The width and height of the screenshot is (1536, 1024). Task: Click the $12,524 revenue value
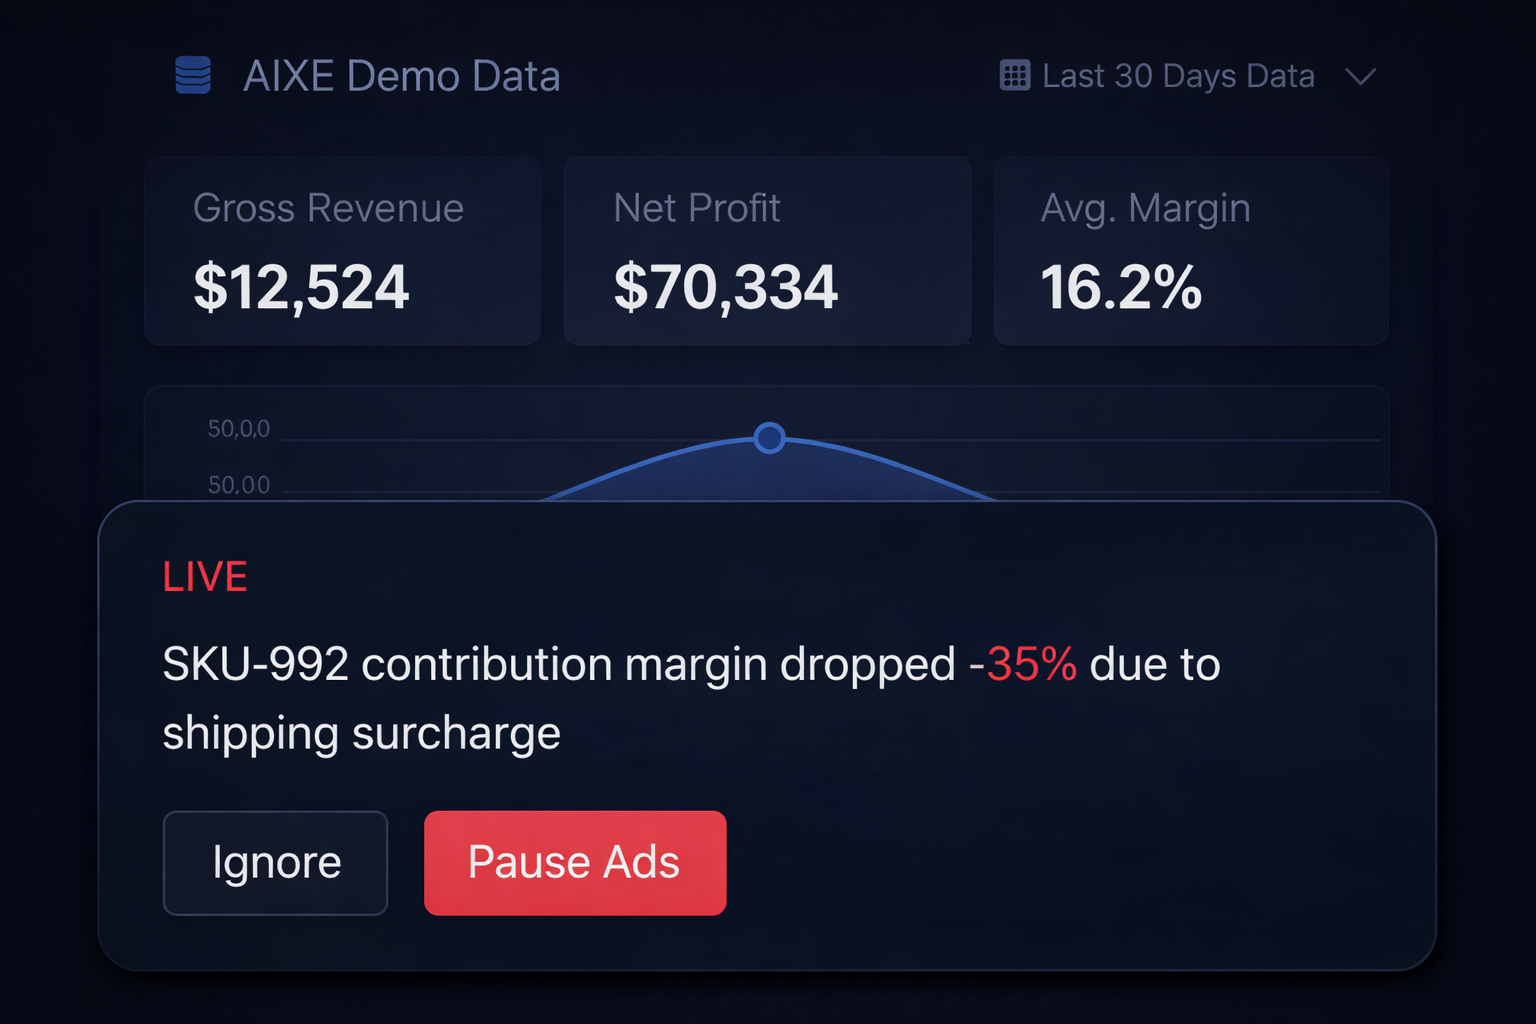[301, 287]
